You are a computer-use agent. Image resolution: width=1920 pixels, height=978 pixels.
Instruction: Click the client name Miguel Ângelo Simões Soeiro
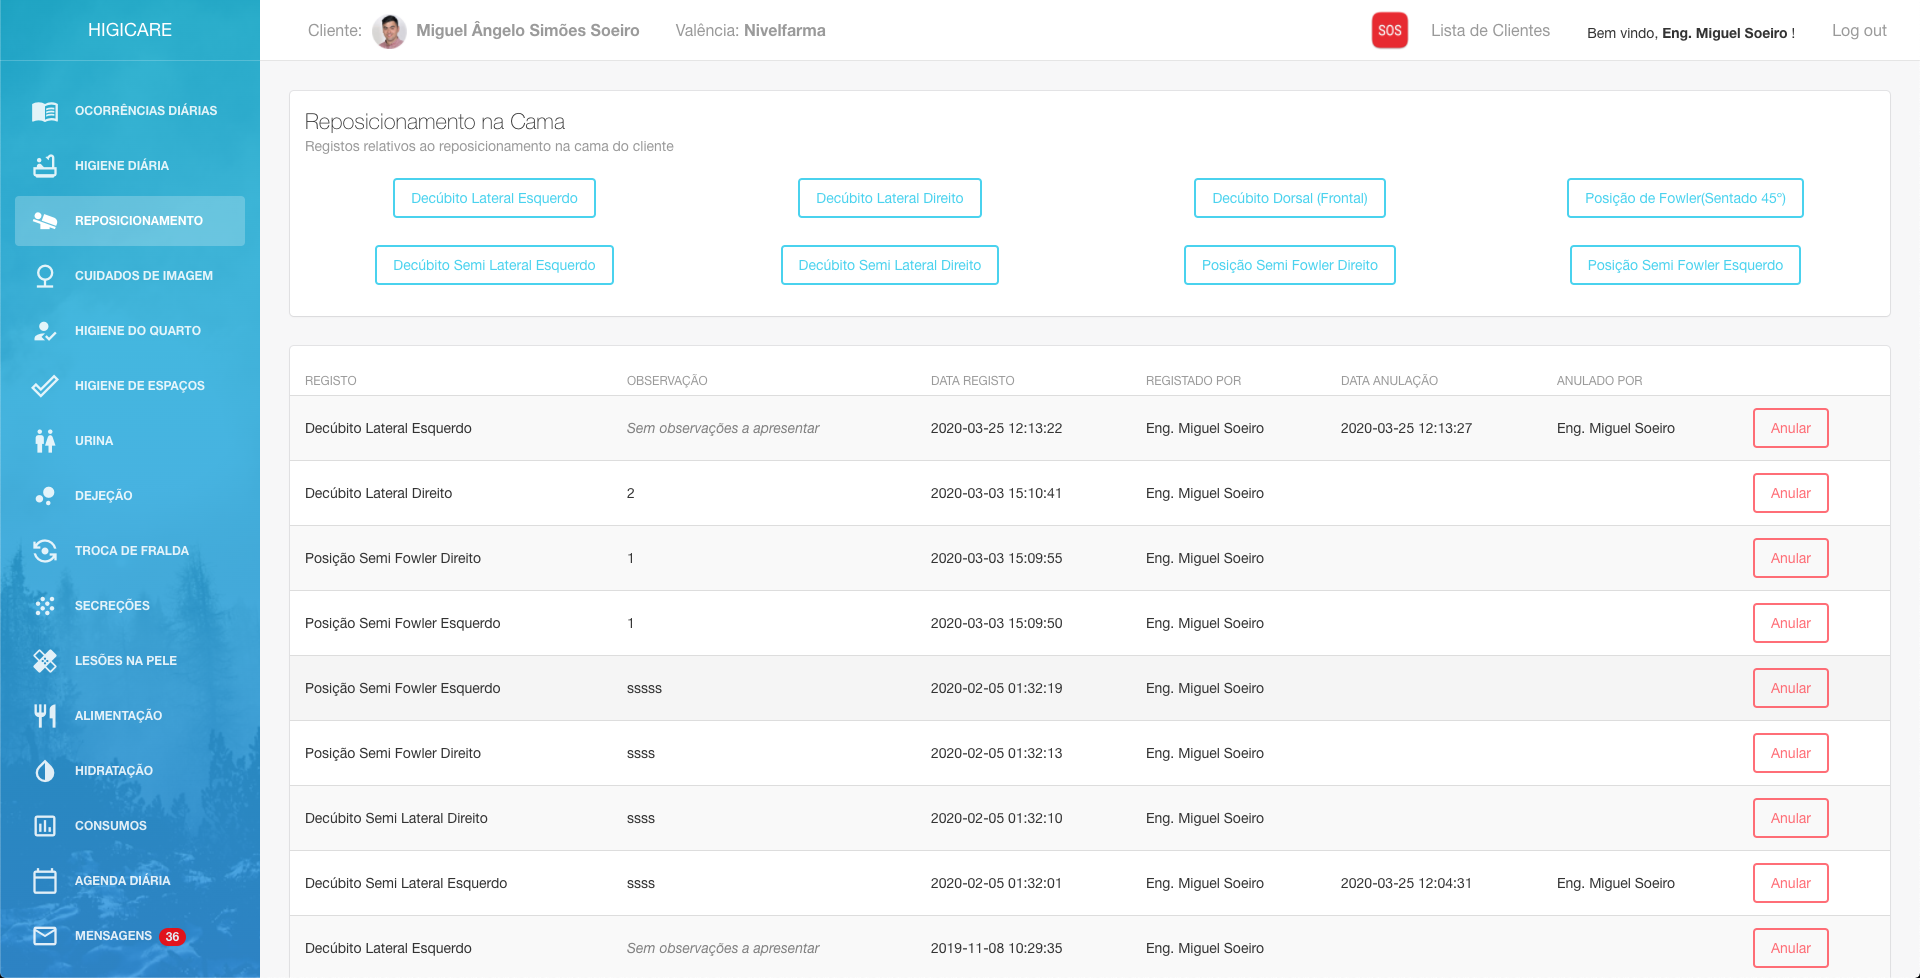point(528,31)
